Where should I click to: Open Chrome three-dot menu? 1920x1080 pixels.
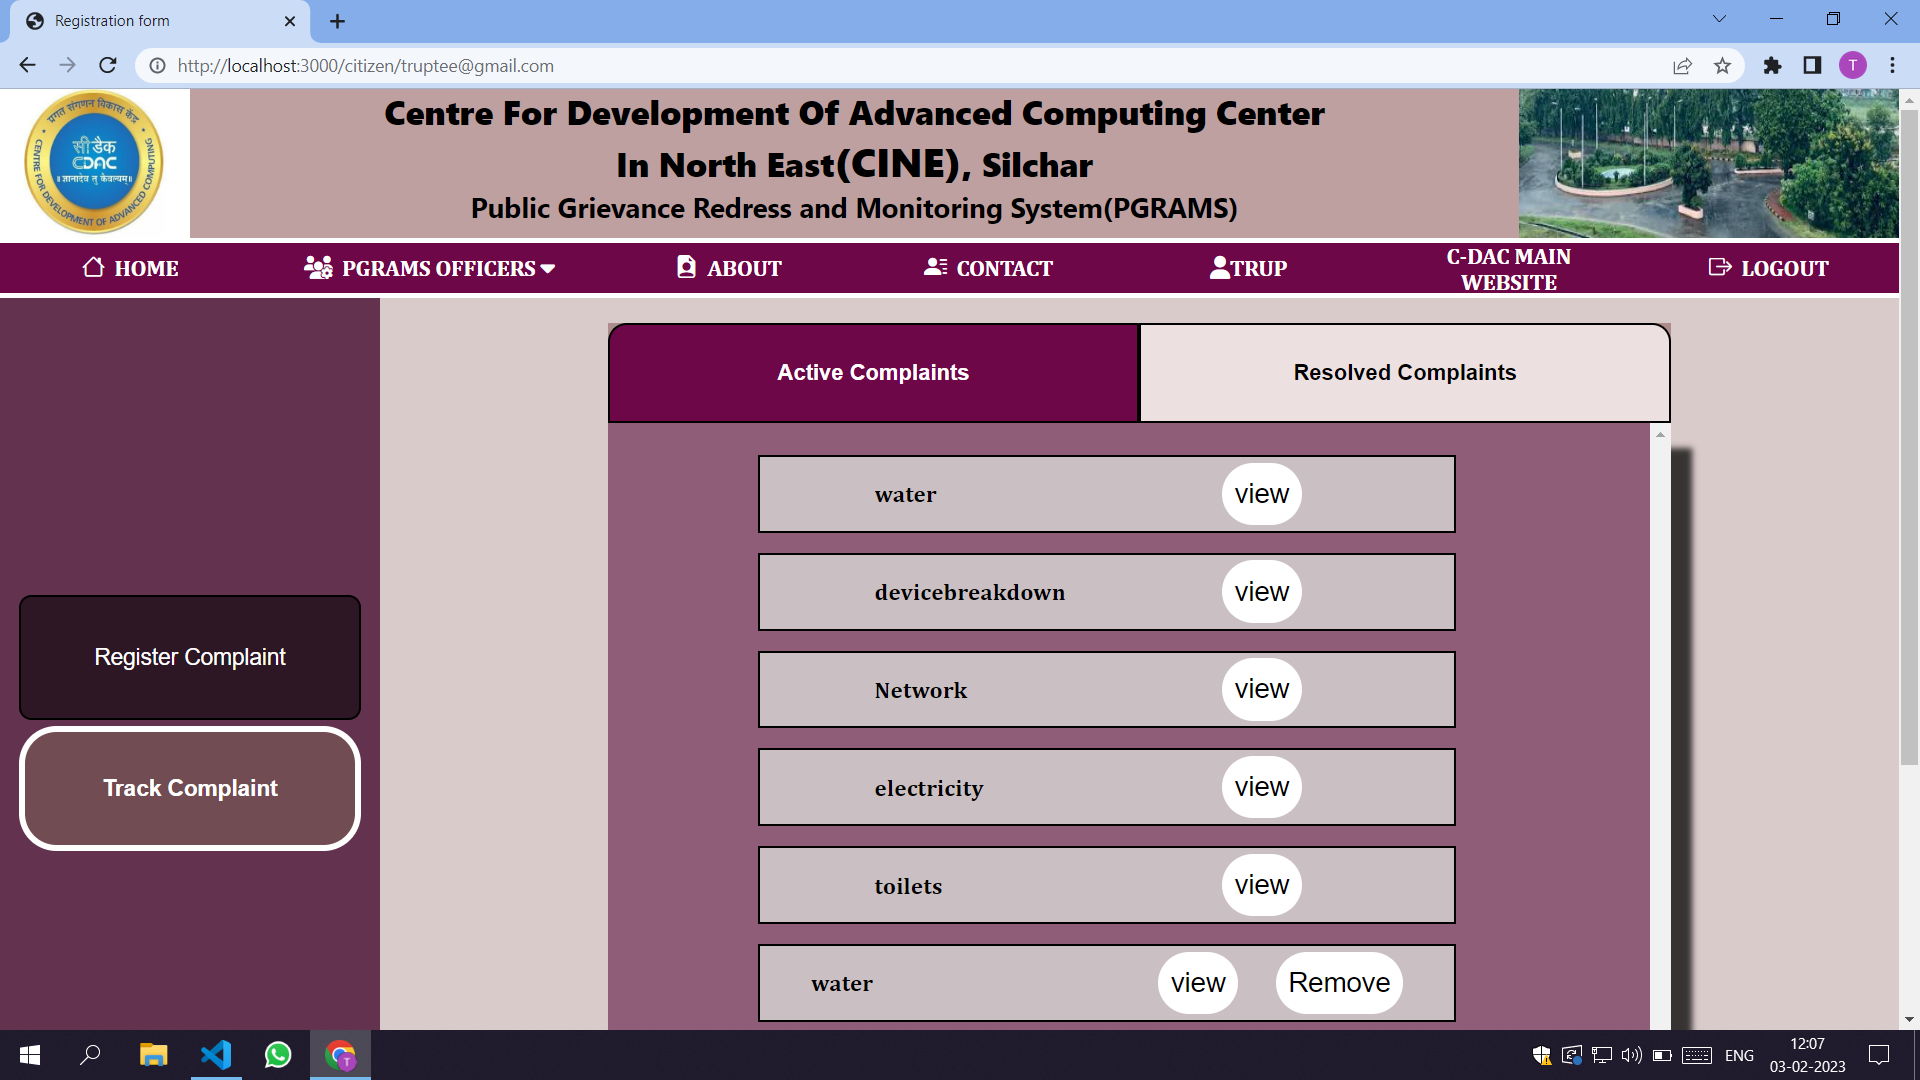click(x=1892, y=66)
